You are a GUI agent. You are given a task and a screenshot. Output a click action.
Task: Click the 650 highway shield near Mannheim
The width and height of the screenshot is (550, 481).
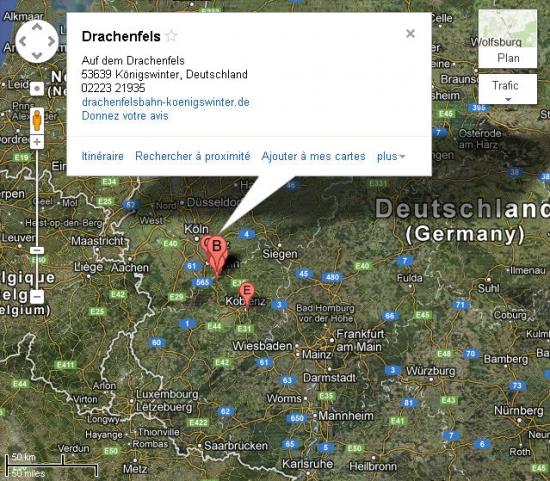coord(297,418)
